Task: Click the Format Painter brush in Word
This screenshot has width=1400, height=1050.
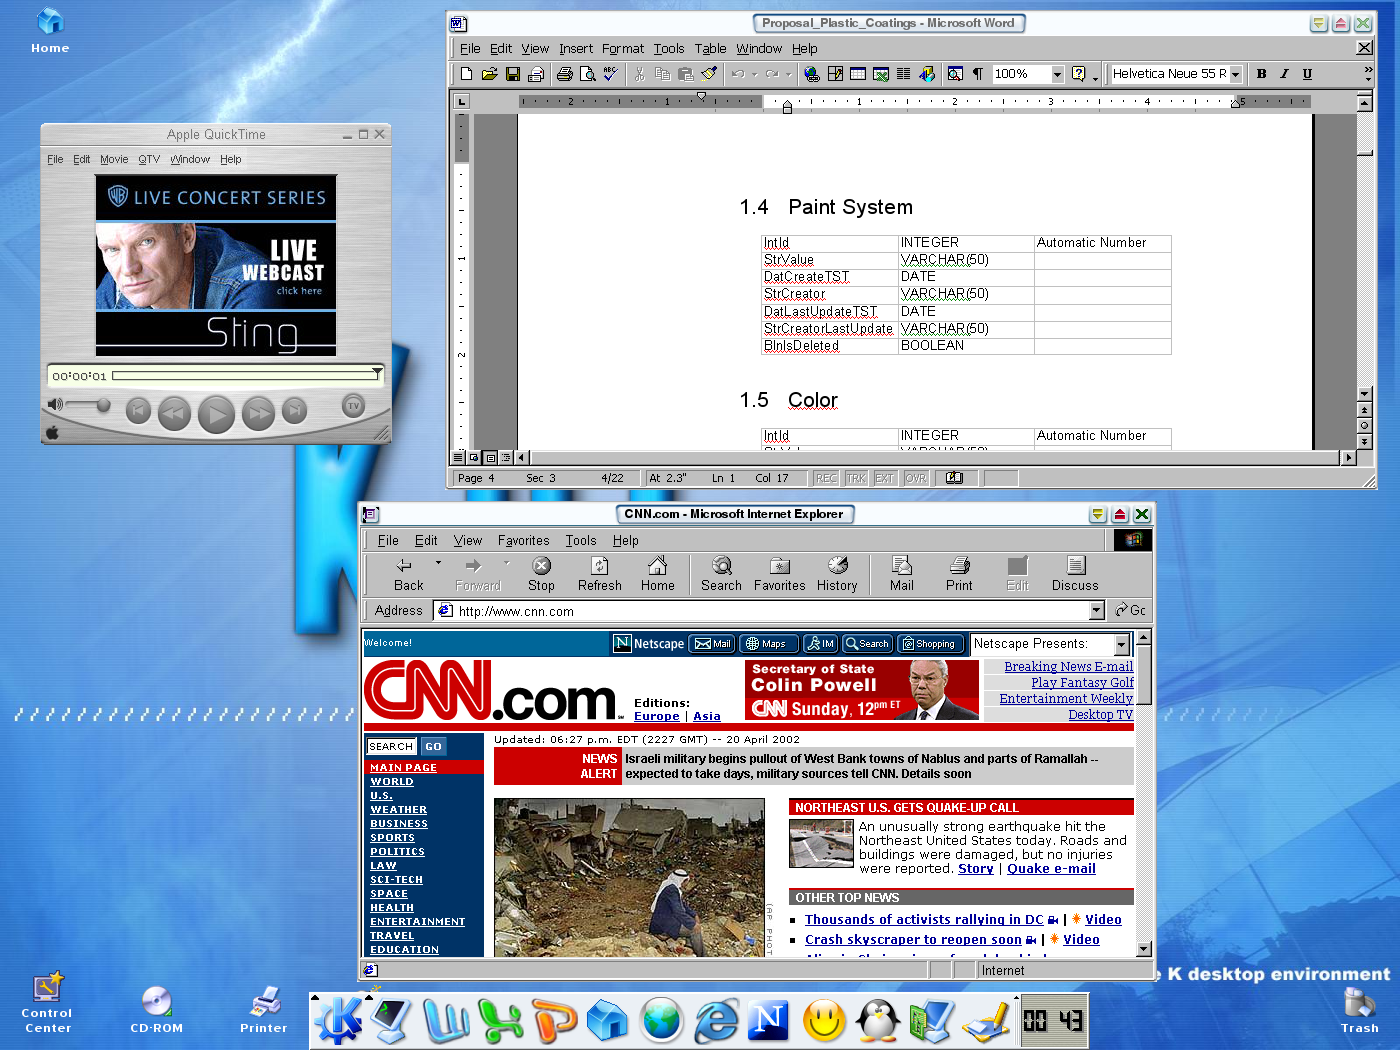Action: click(x=709, y=74)
